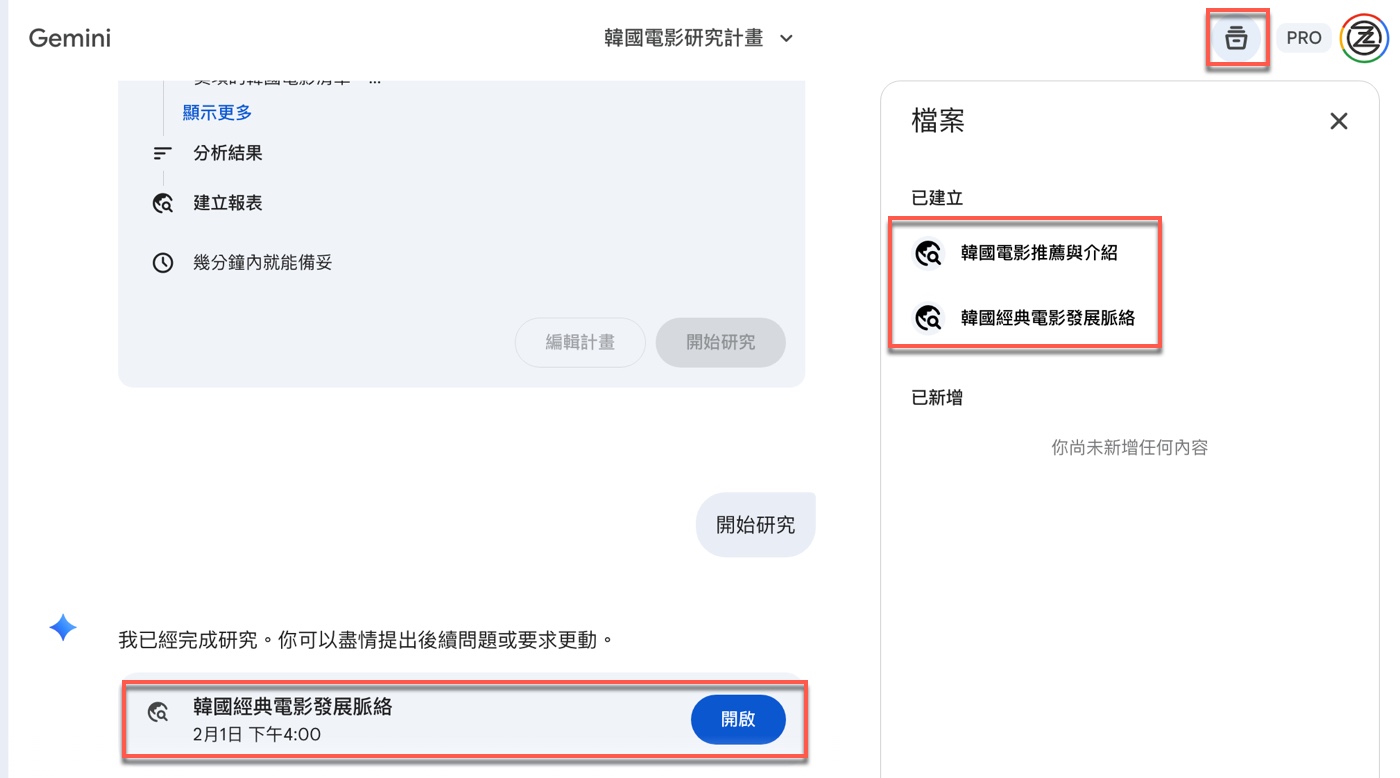Image resolution: width=1400 pixels, height=778 pixels.
Task: Click the Gemini sparkle icon beside the response
Action: [x=62, y=628]
